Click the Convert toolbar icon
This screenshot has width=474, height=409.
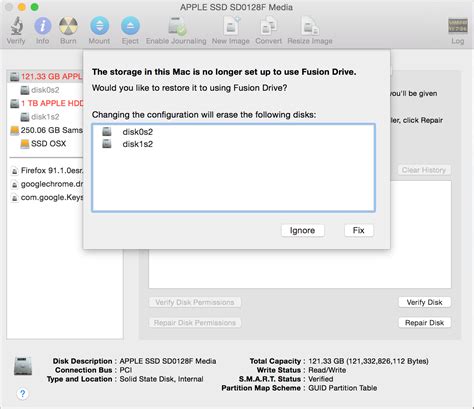(x=268, y=26)
